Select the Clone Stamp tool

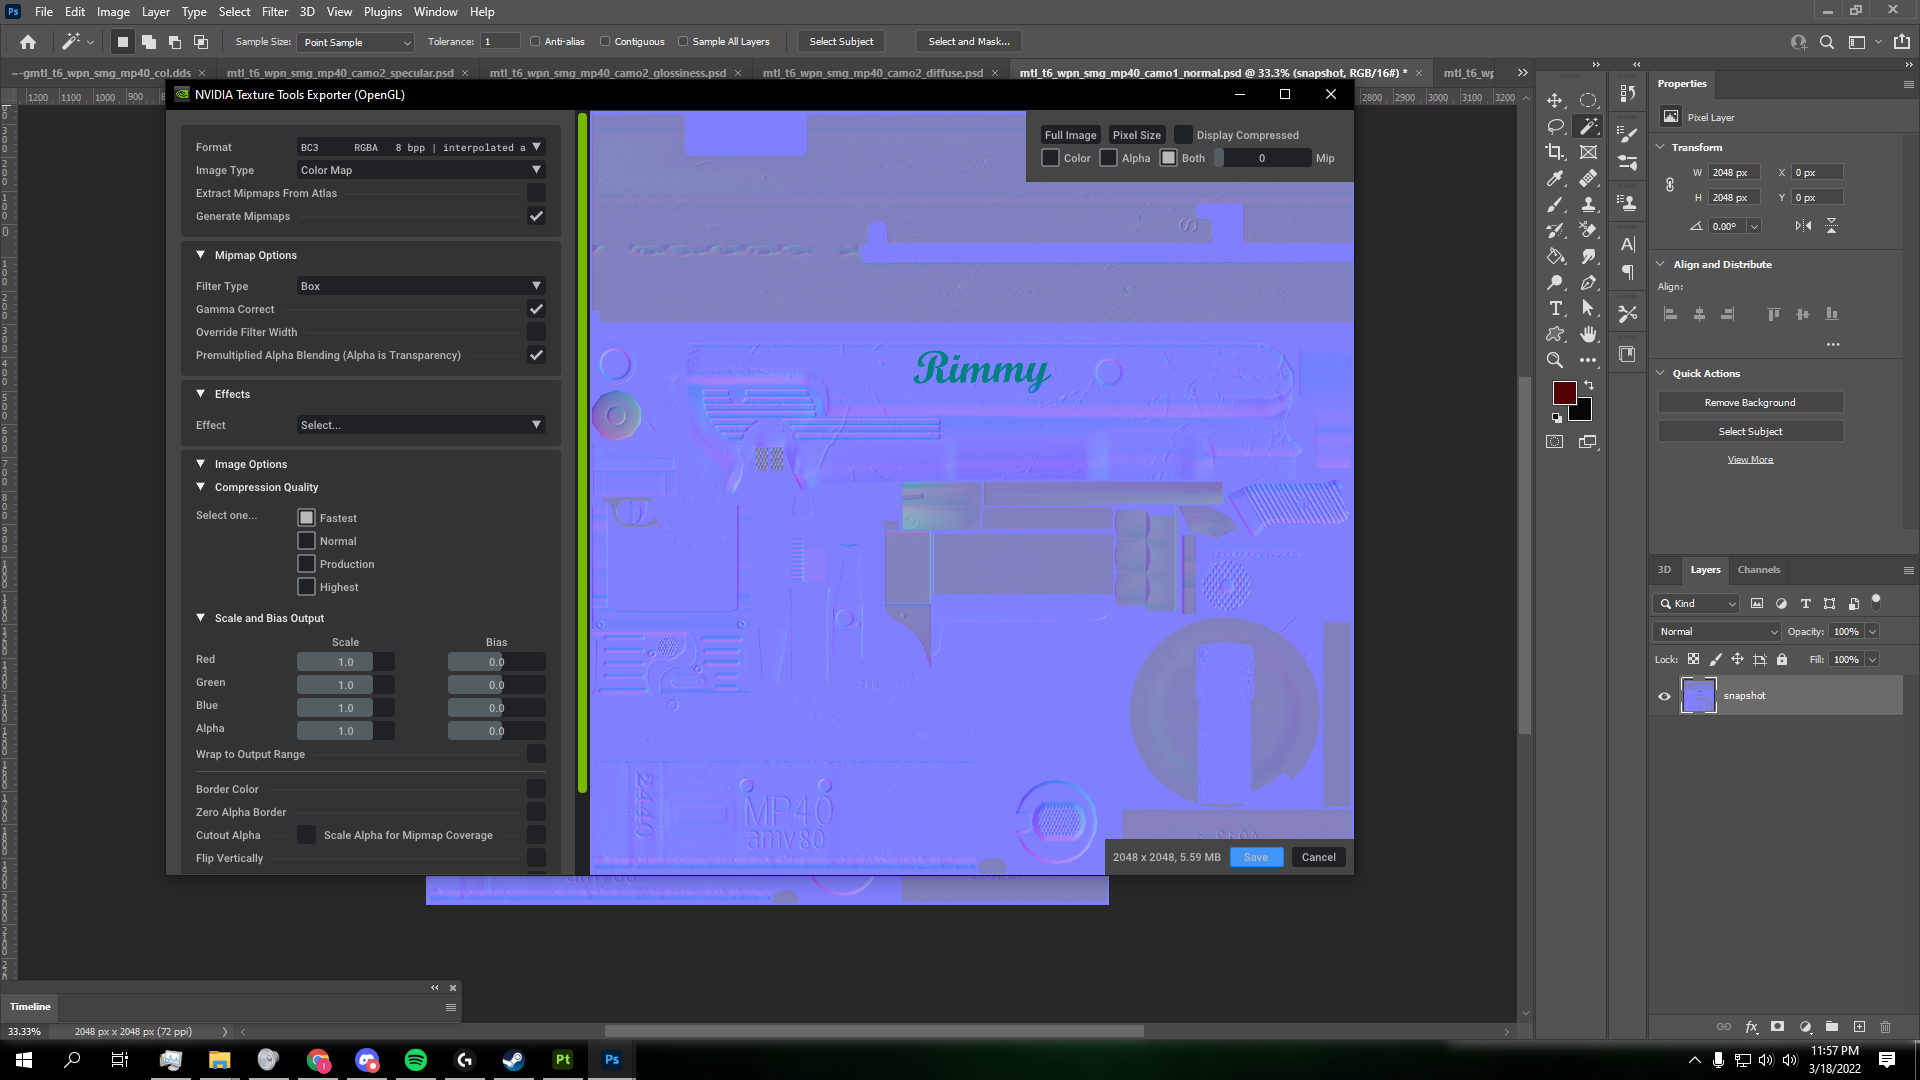pyautogui.click(x=1588, y=204)
